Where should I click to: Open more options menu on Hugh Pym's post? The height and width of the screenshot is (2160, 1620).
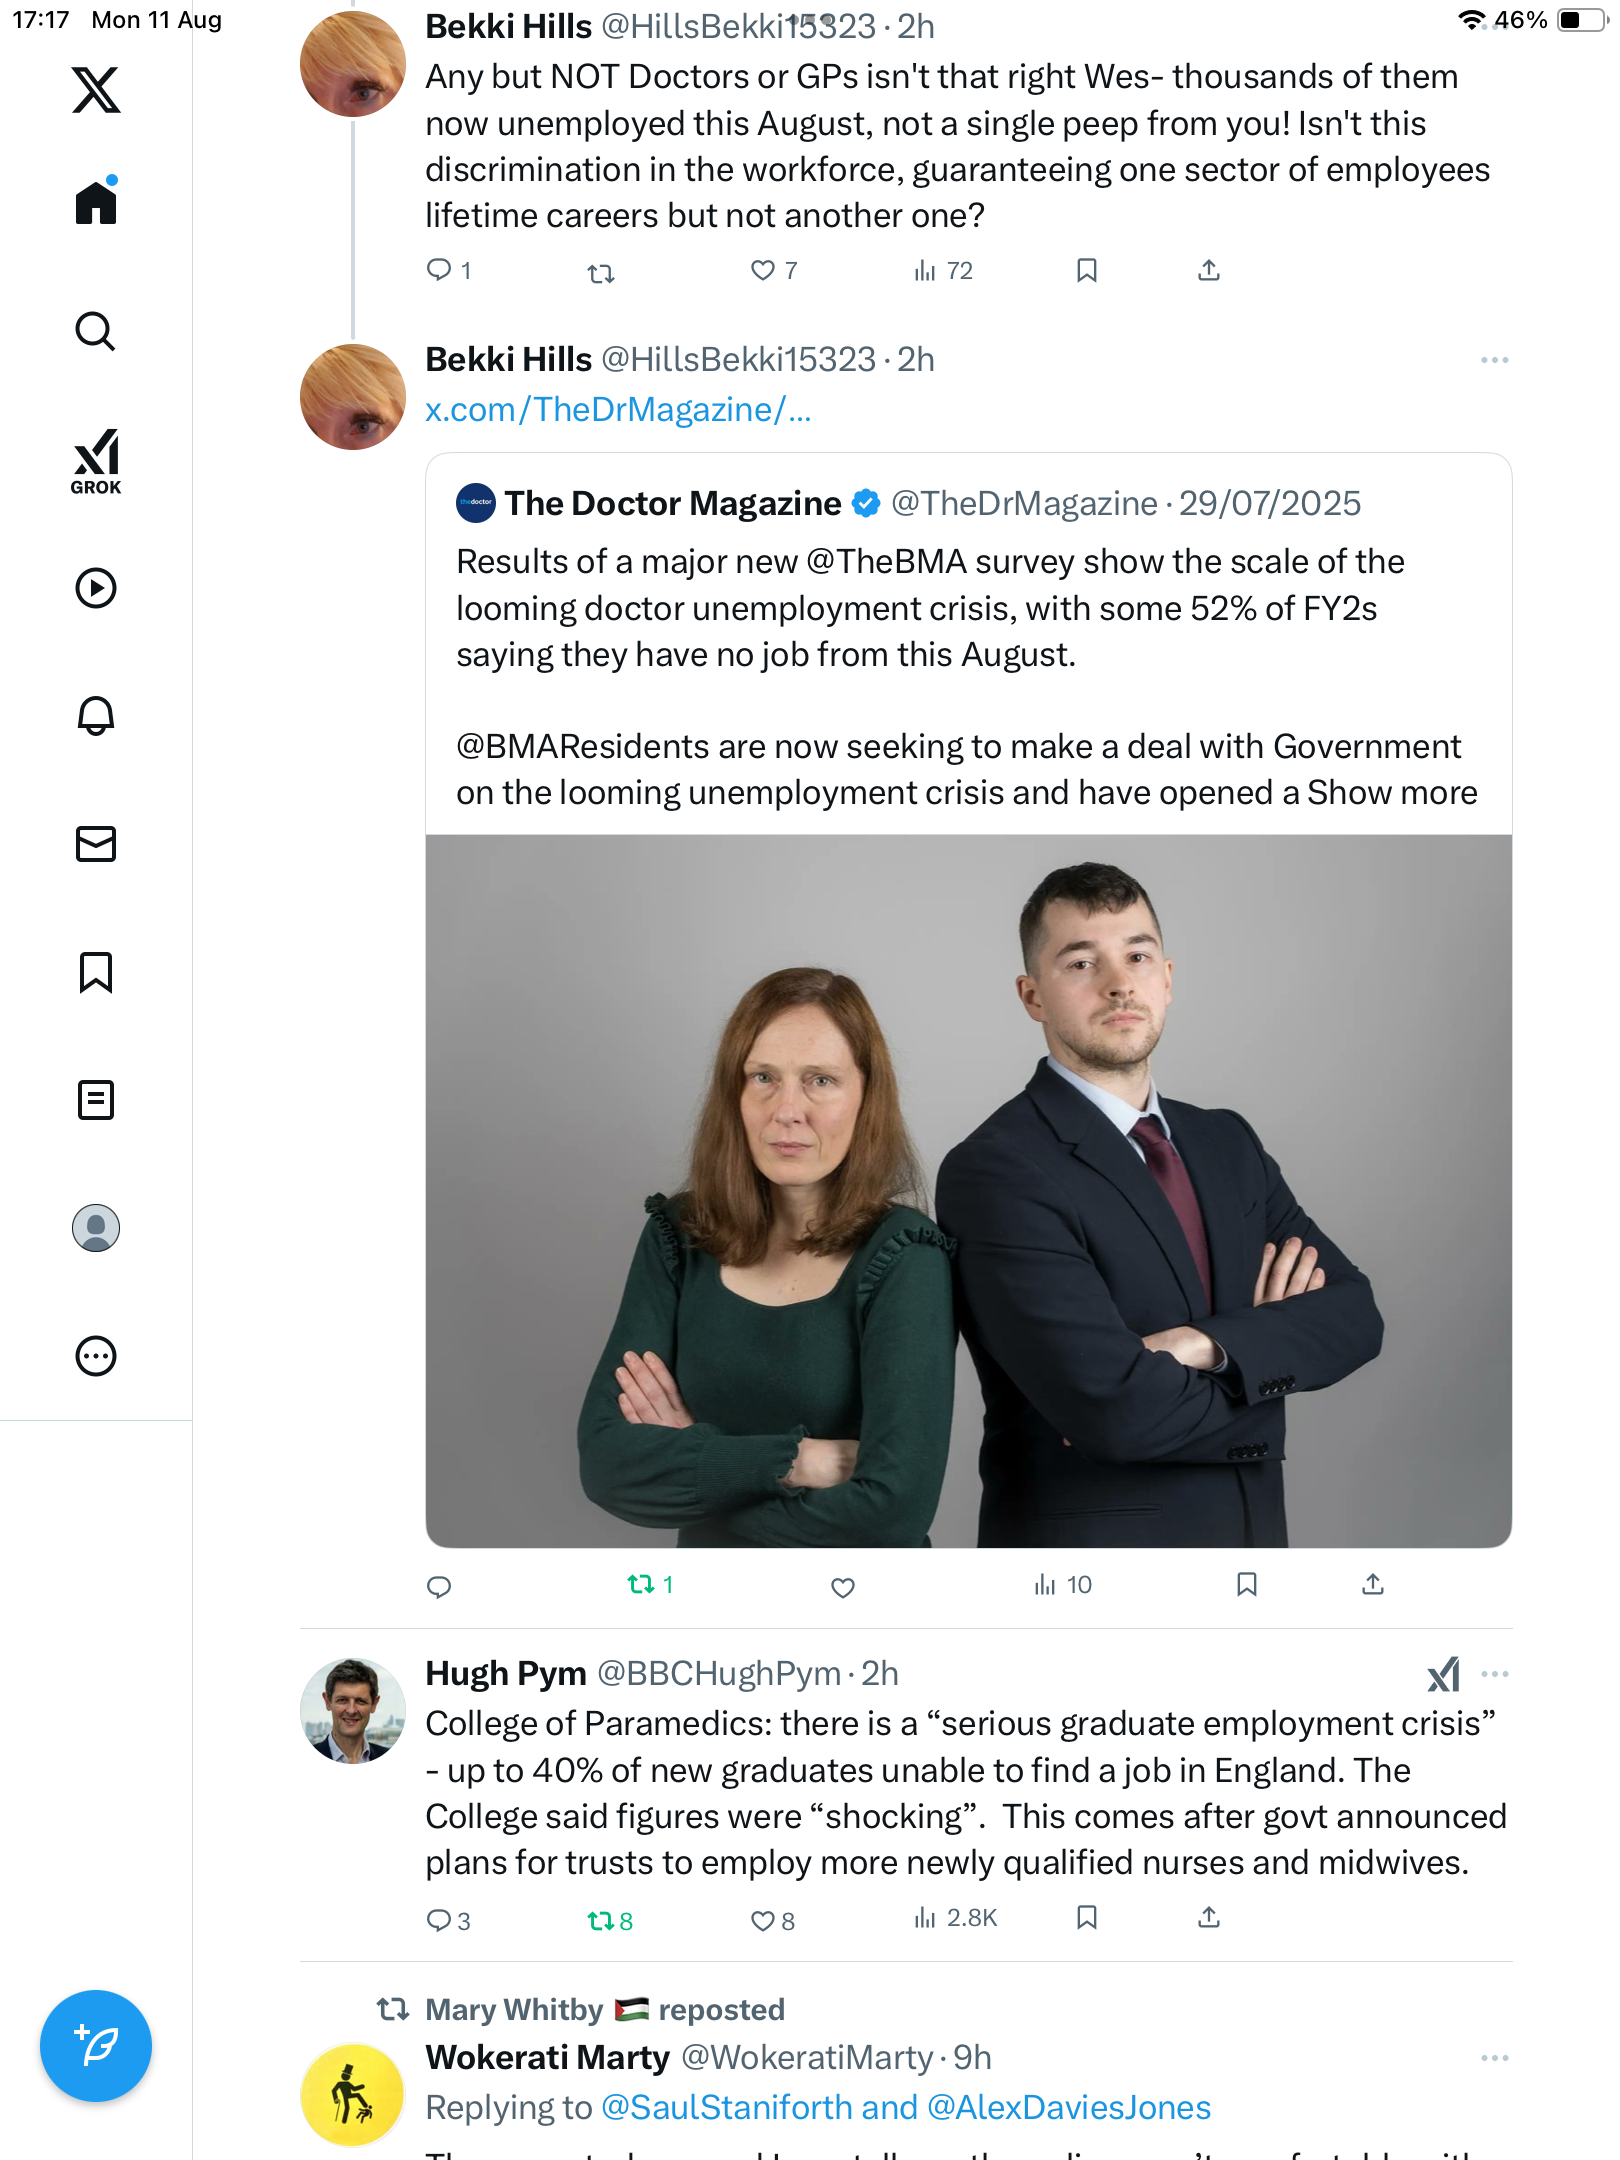[x=1494, y=1674]
